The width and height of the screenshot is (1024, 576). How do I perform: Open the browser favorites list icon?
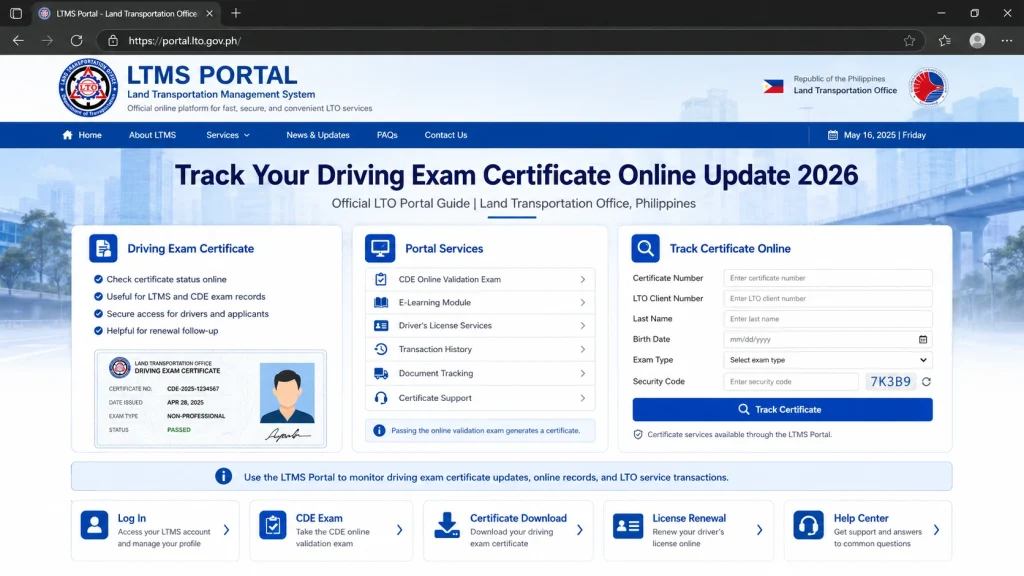(944, 40)
